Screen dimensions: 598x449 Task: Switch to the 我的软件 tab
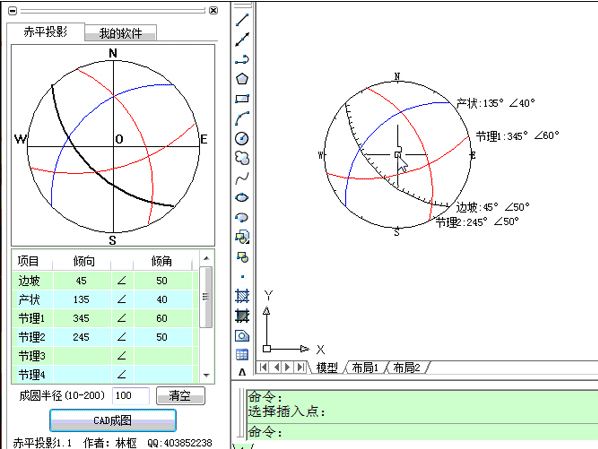point(121,33)
